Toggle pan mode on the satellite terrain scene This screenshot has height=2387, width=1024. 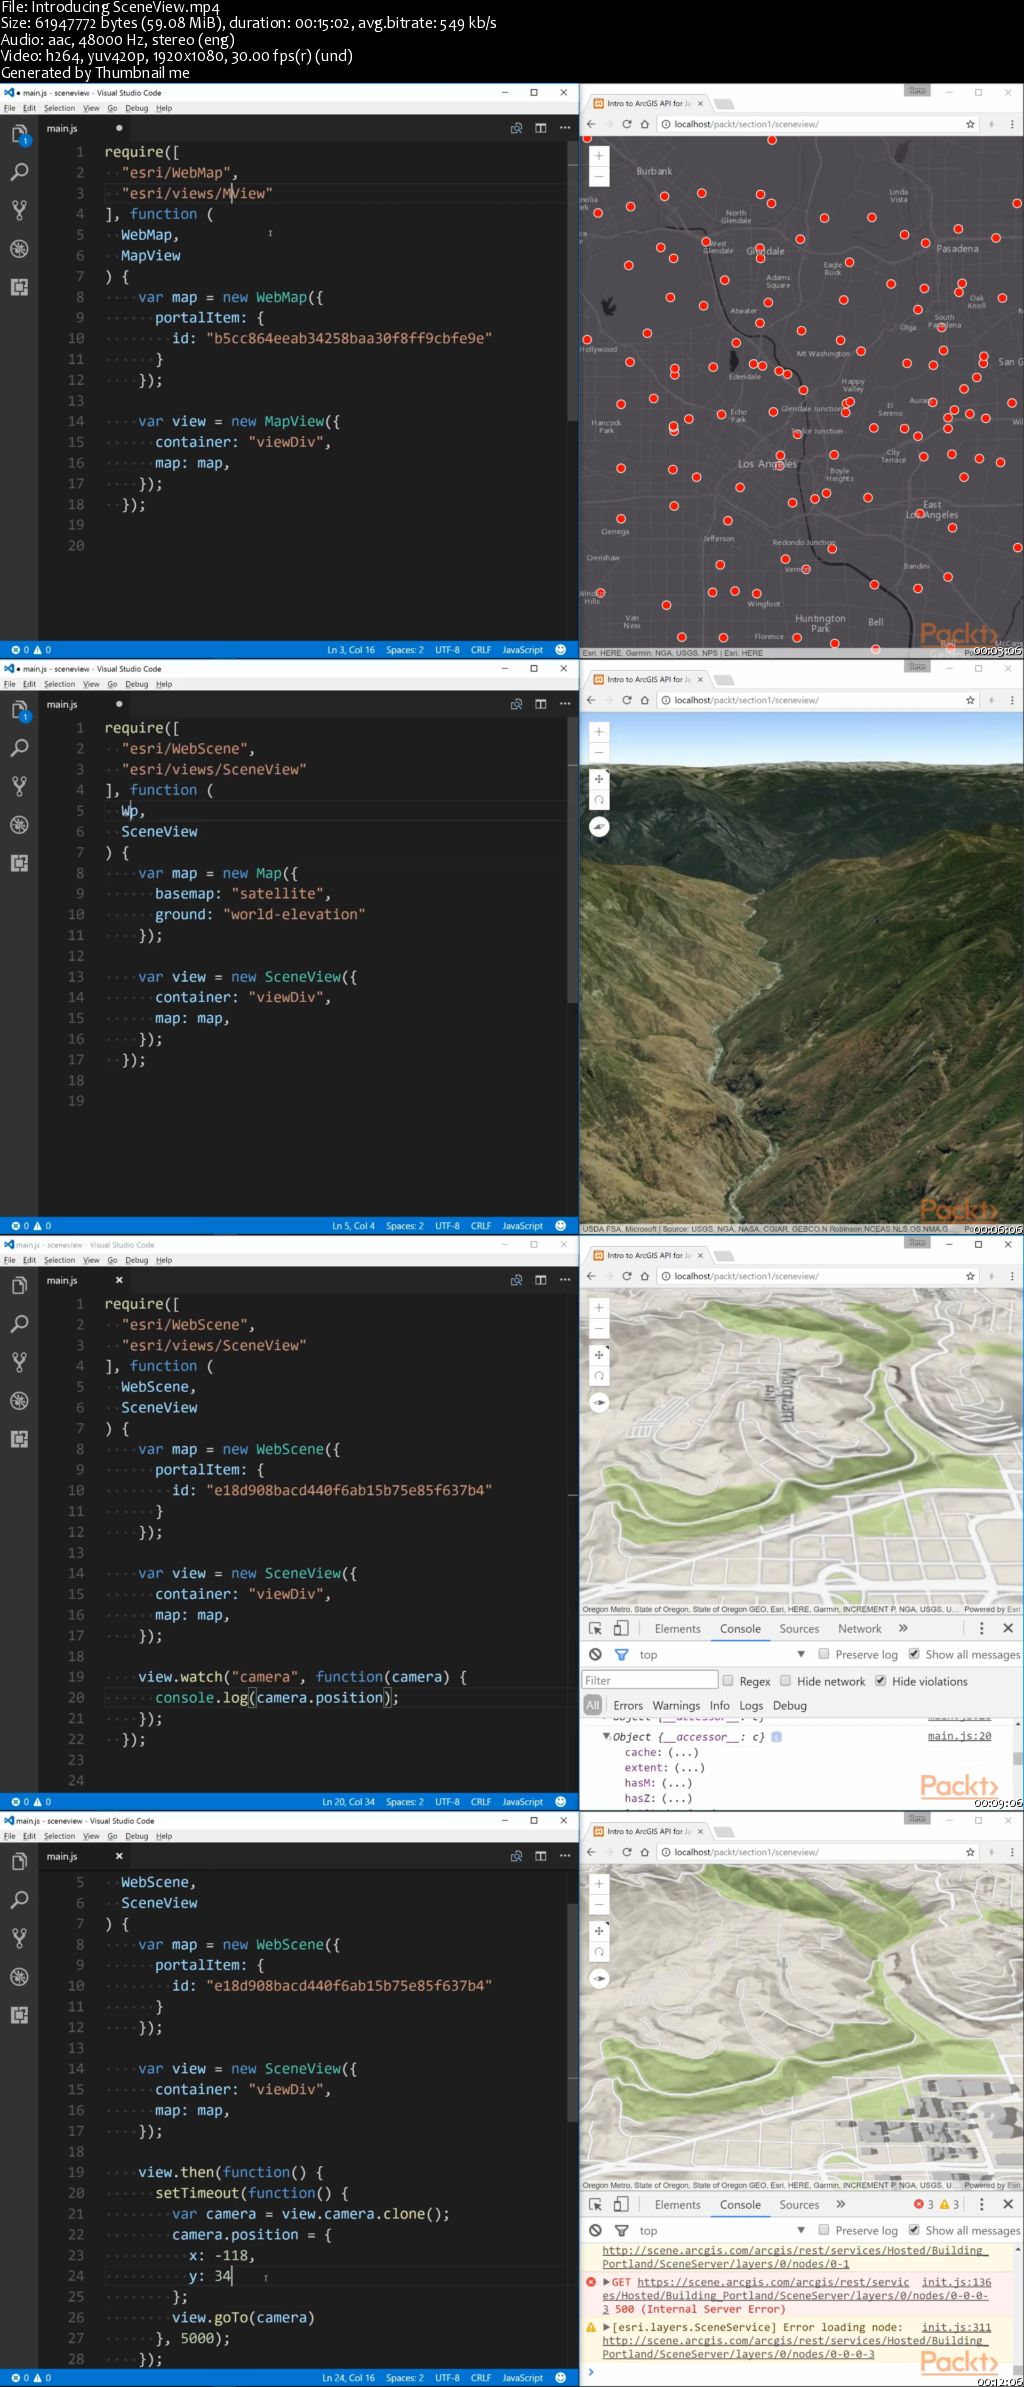(x=599, y=779)
